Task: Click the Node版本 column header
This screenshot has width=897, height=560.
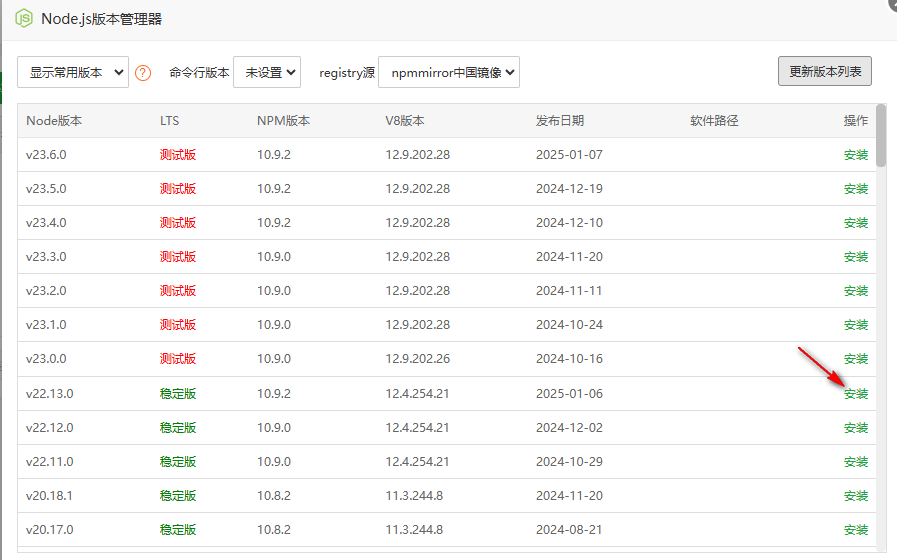Action: click(x=54, y=121)
